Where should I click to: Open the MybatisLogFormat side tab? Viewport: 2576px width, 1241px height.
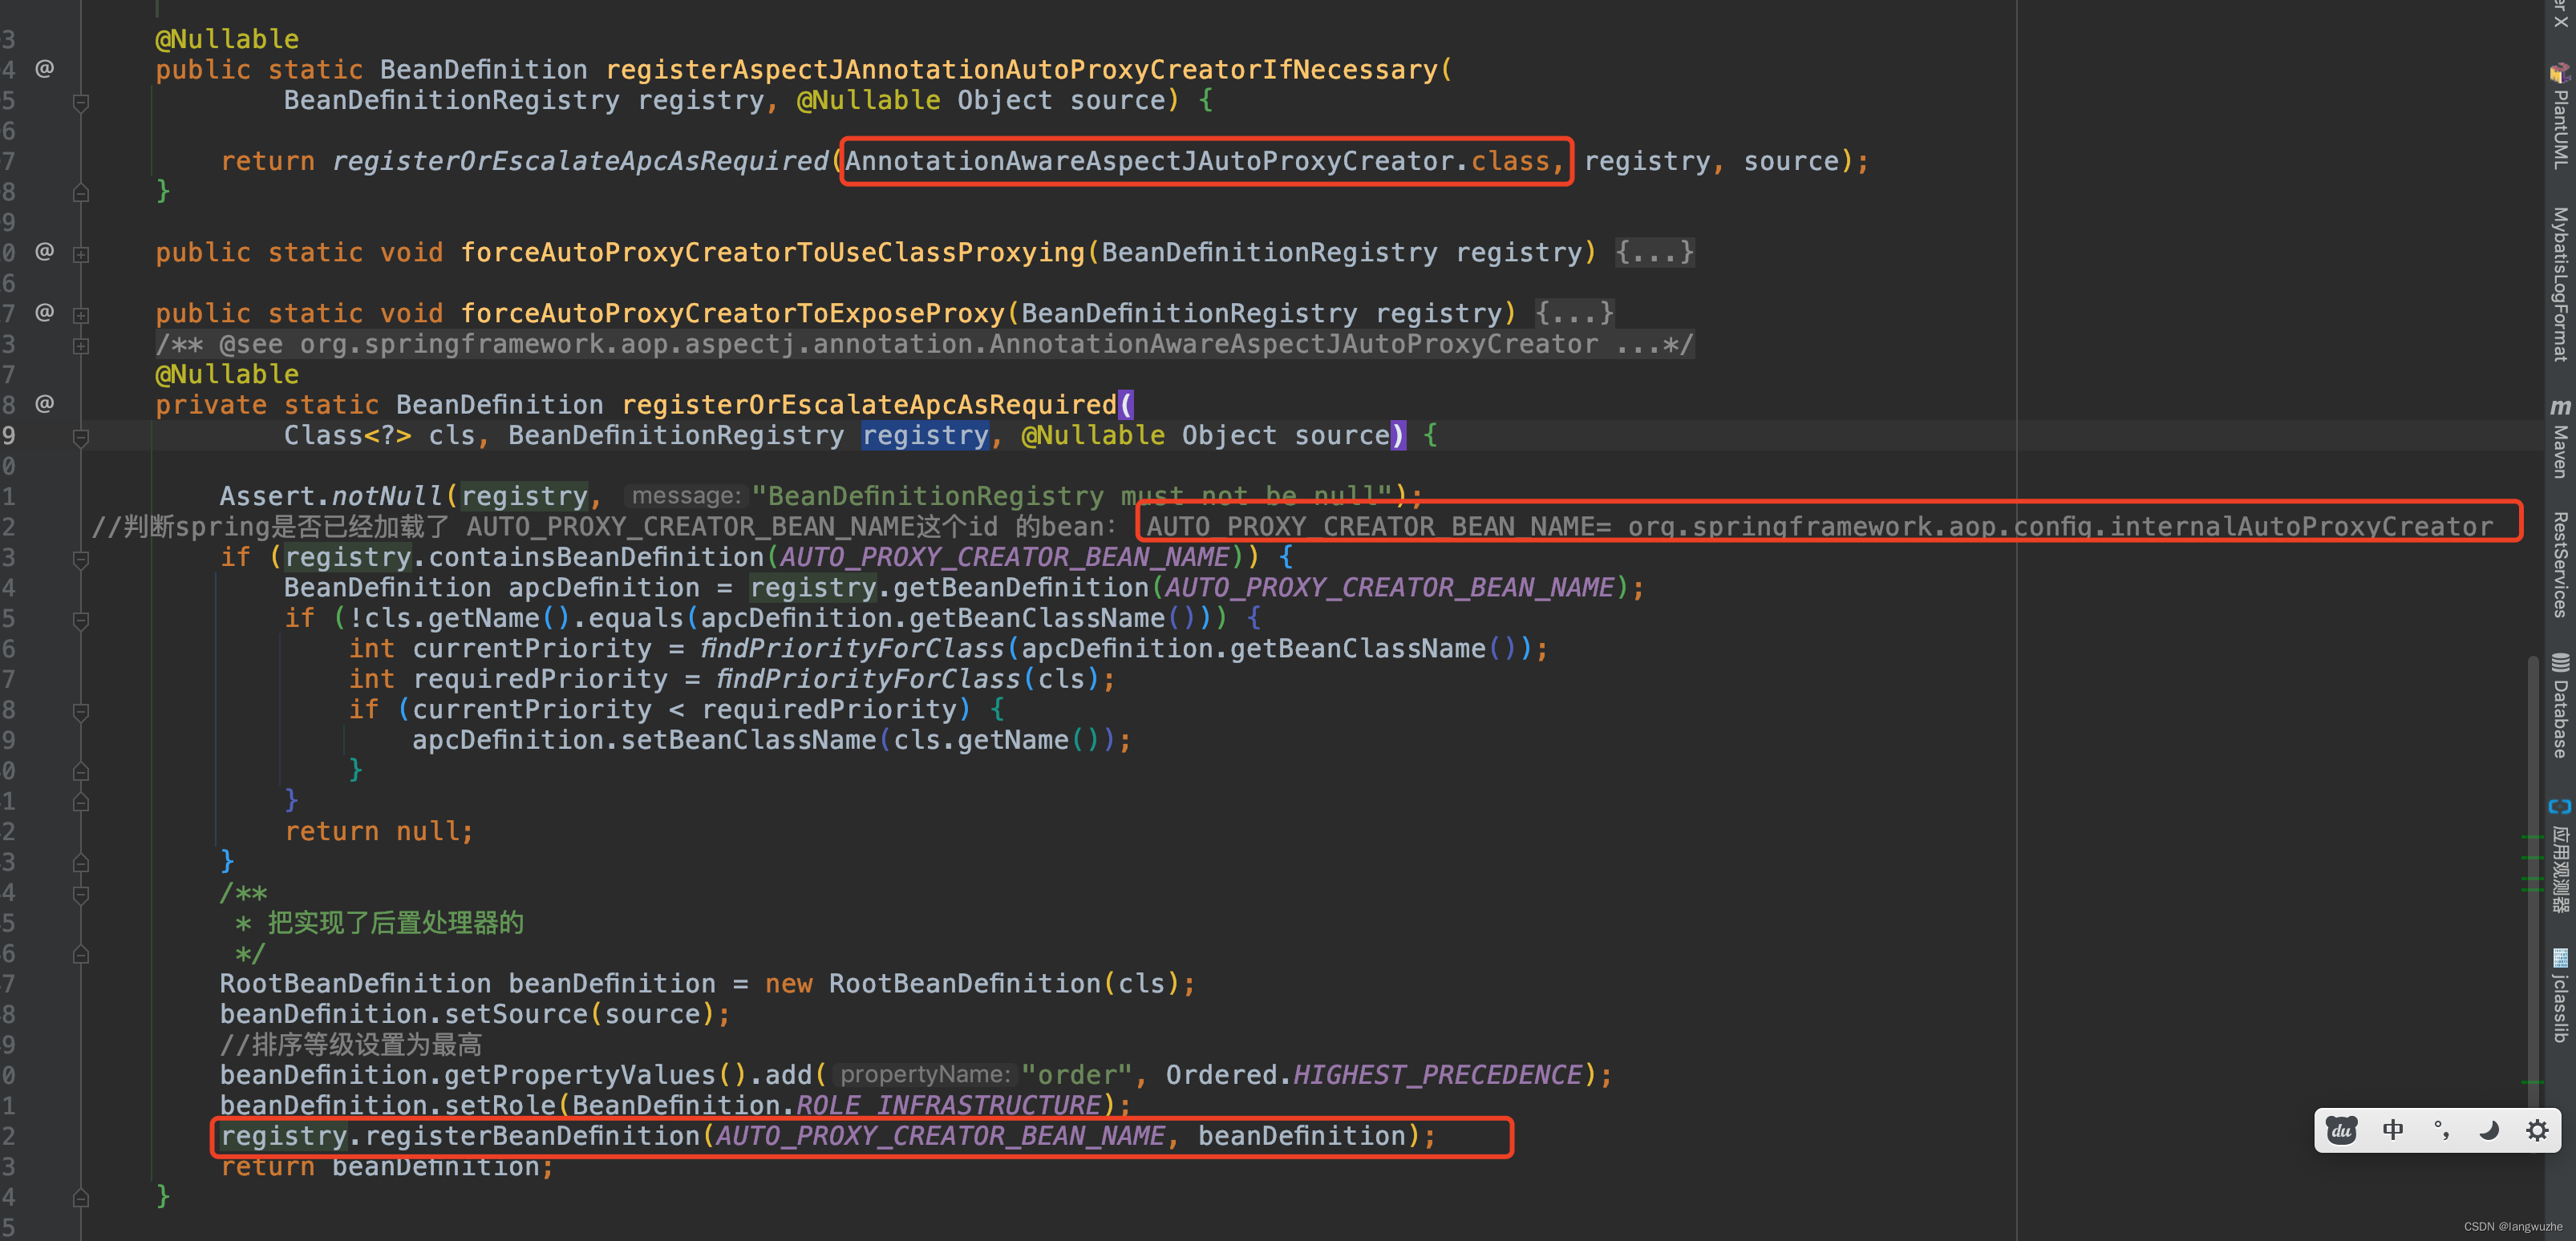pos(2559,284)
